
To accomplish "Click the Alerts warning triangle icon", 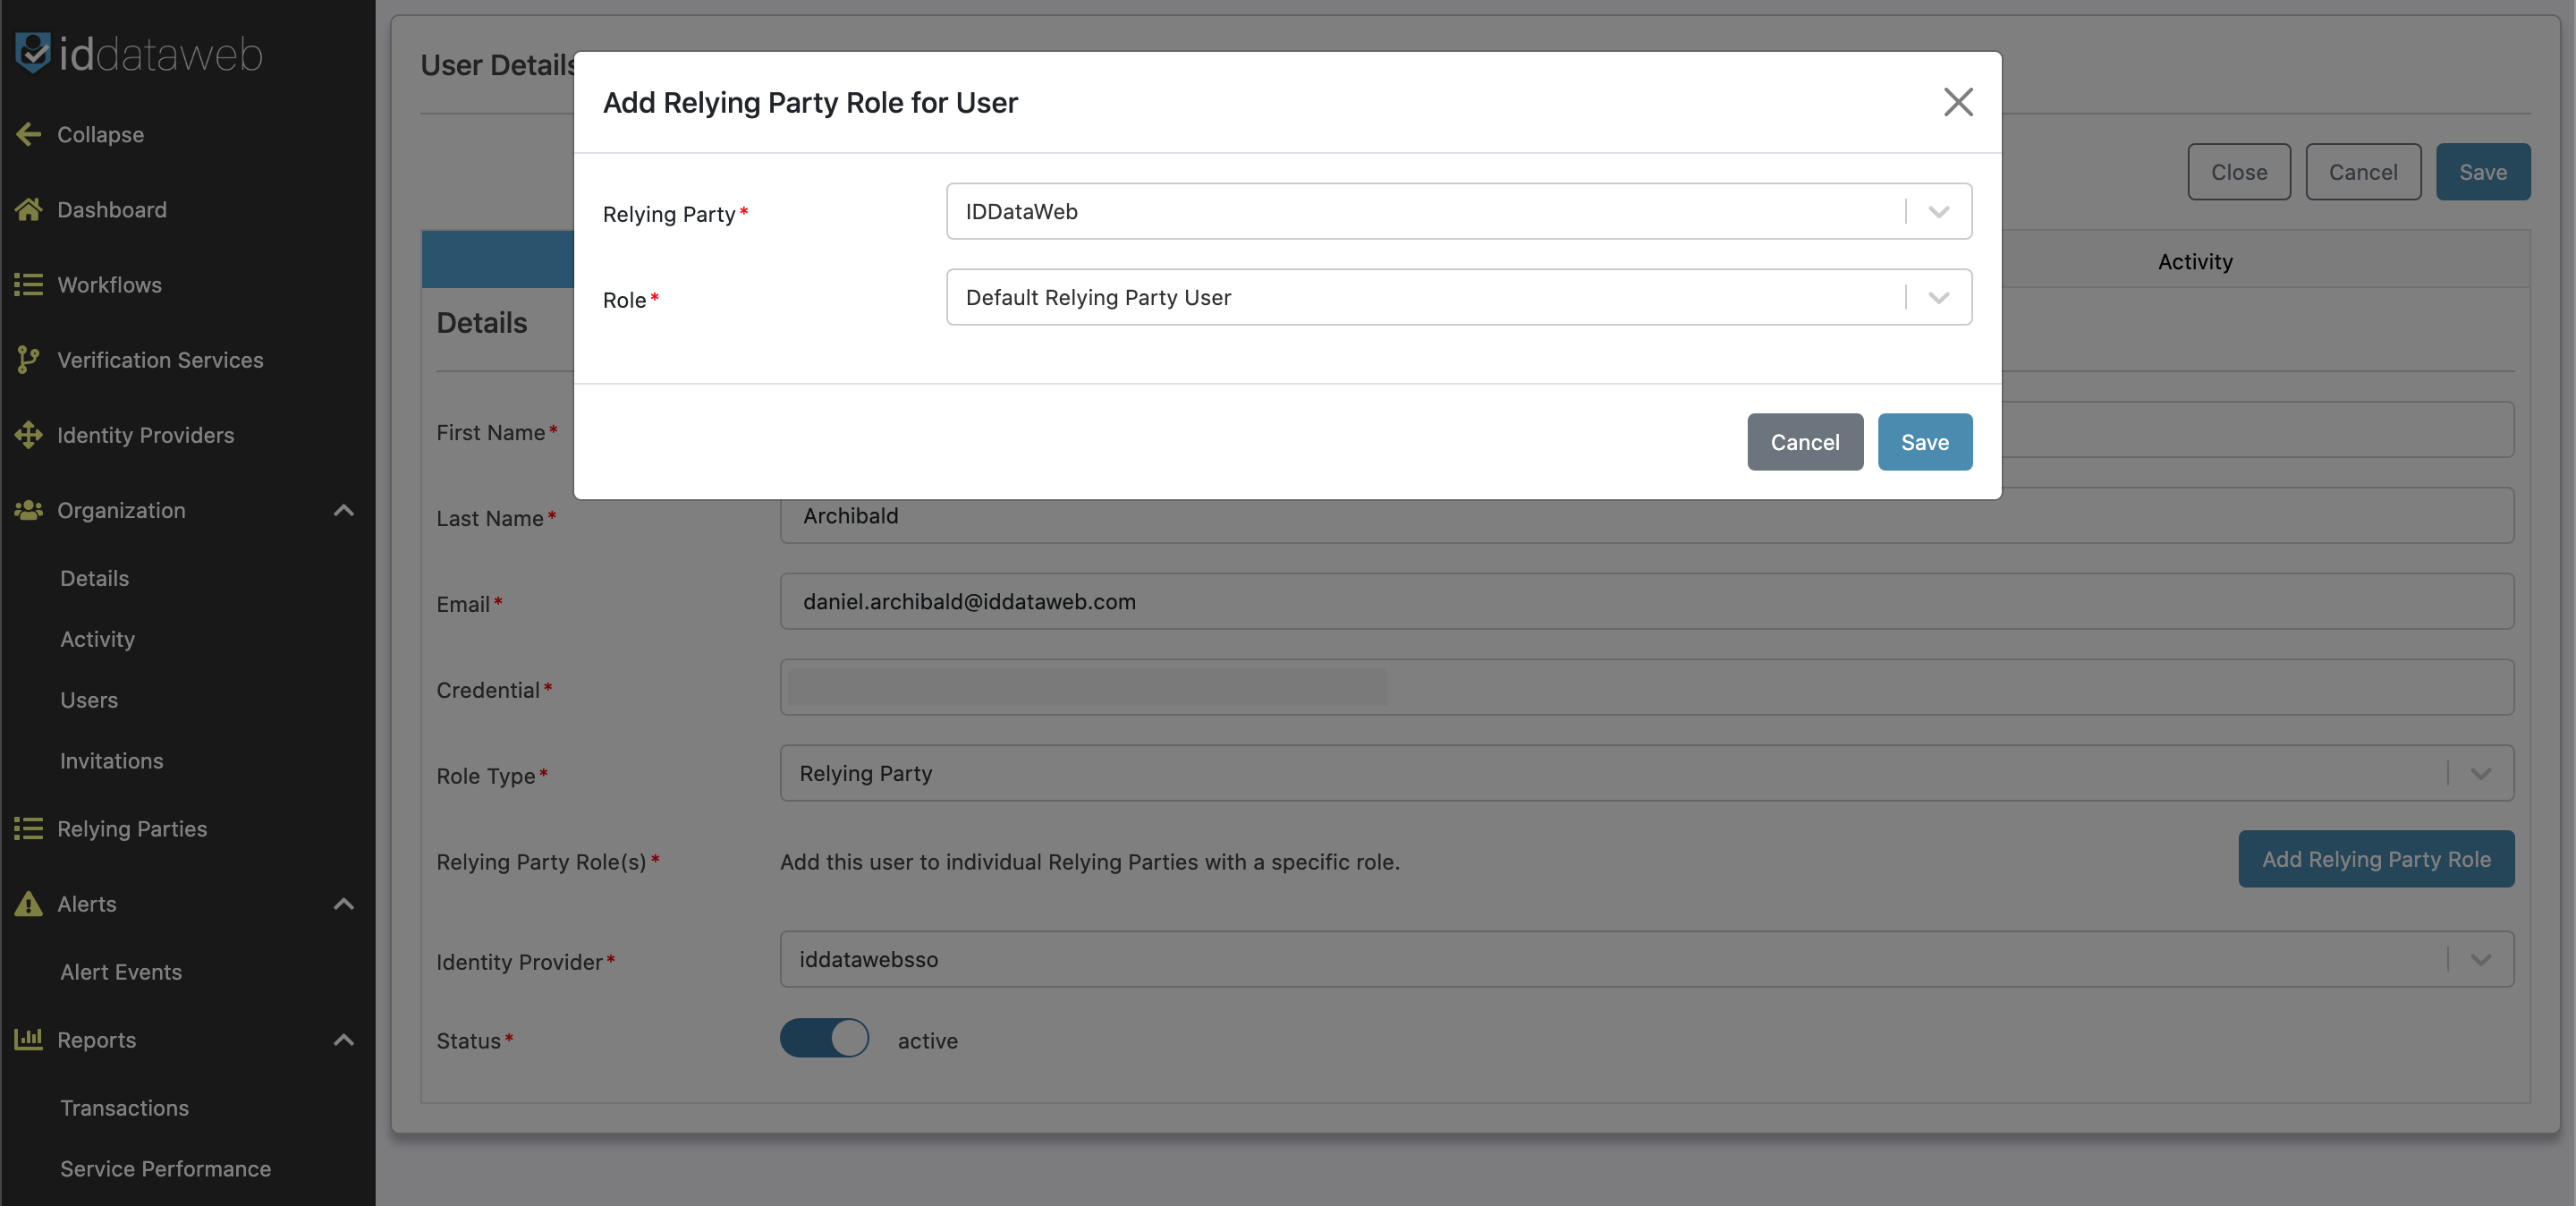I will tap(28, 904).
